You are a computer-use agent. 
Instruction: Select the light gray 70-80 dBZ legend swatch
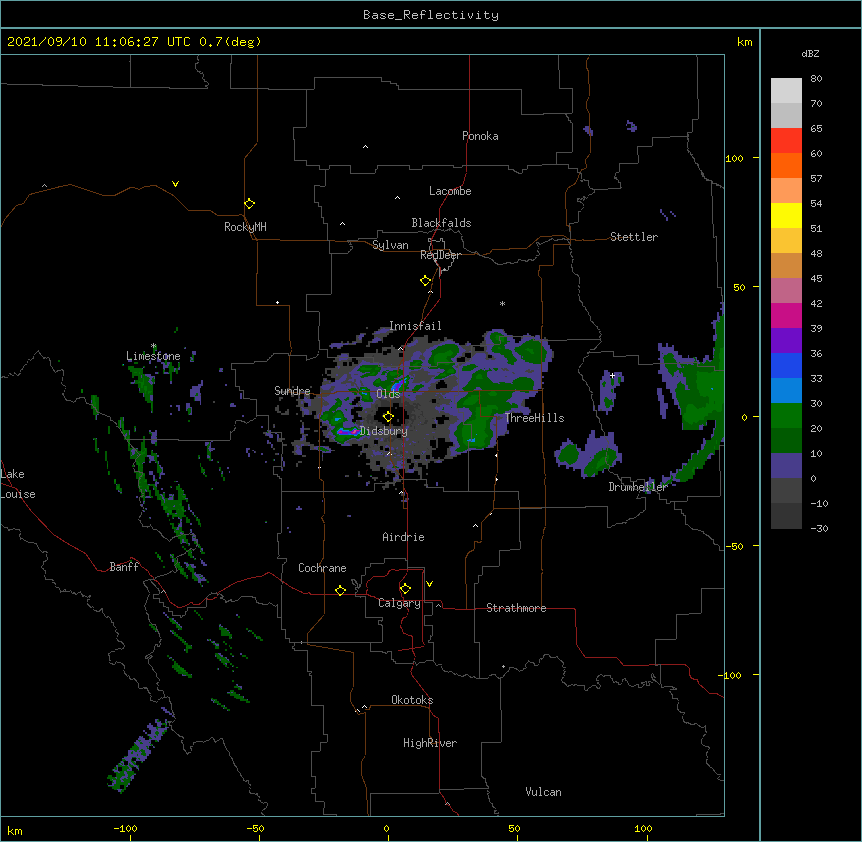(x=786, y=91)
